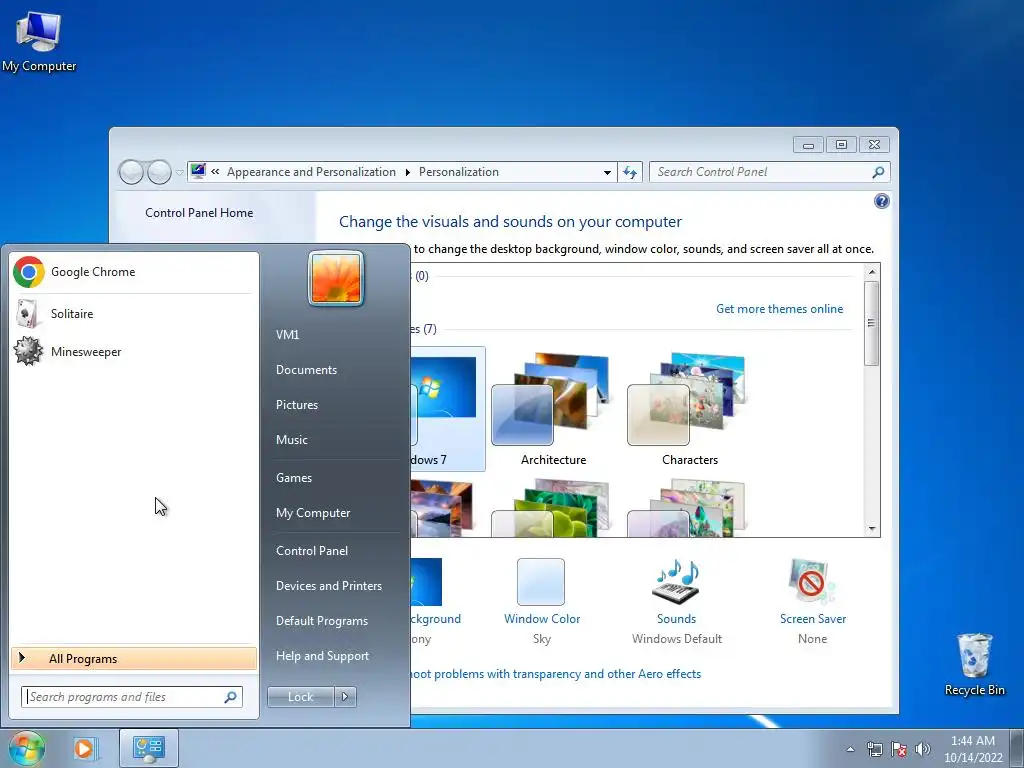Image resolution: width=1024 pixels, height=768 pixels.
Task: Open Minesweeper from the Start menu
Action: pyautogui.click(x=134, y=351)
